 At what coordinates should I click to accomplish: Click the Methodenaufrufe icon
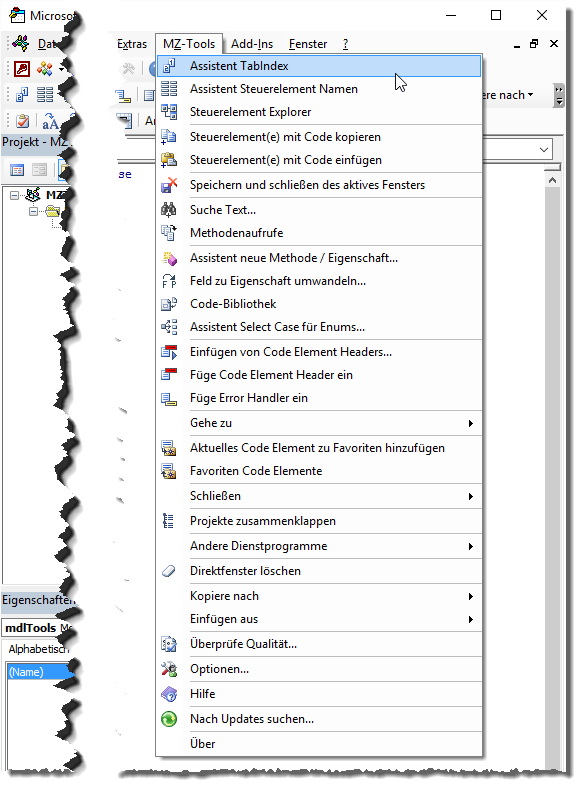[169, 233]
